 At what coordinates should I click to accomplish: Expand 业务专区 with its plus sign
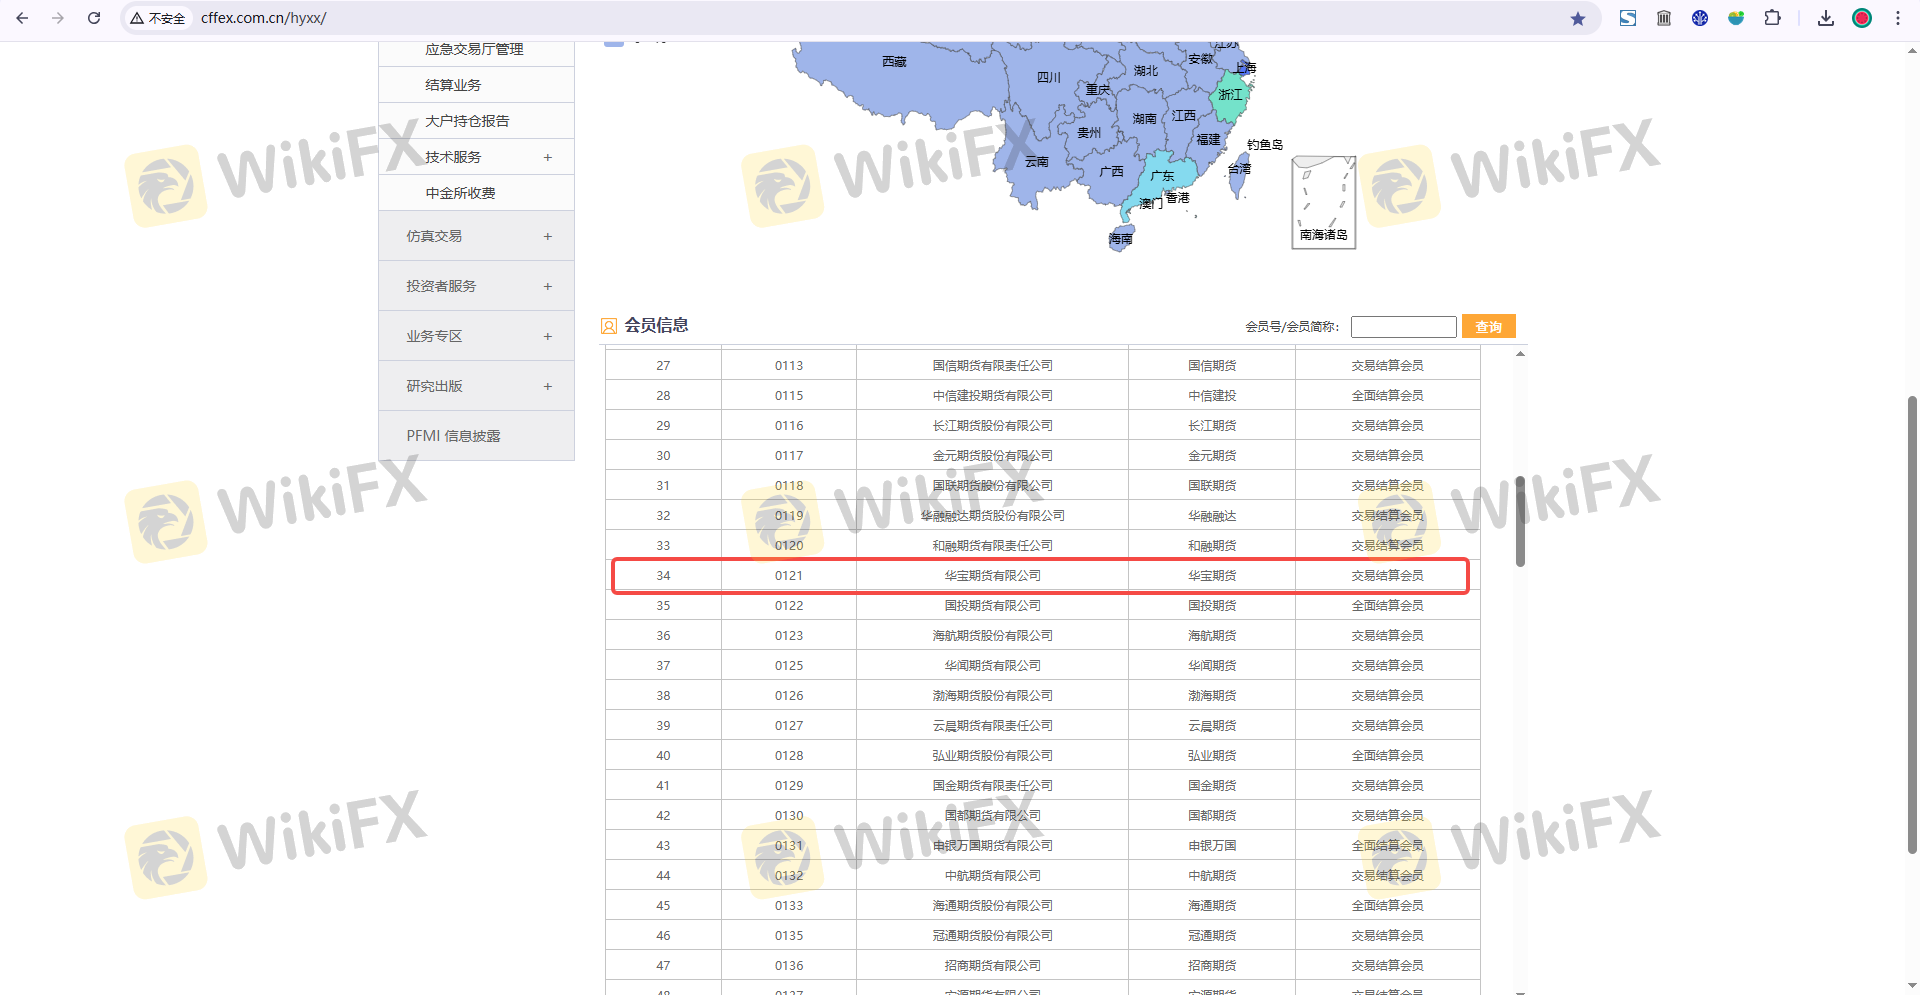click(x=548, y=336)
